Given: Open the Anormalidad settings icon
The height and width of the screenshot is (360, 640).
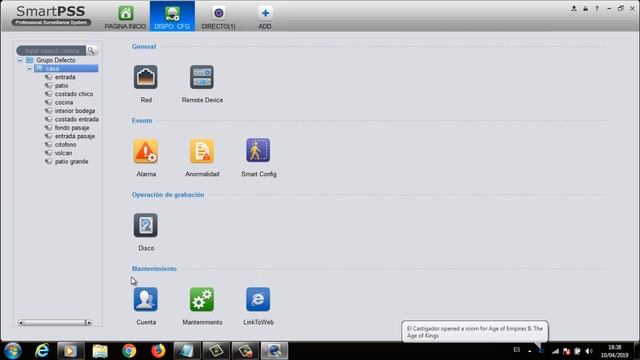Looking at the screenshot, I should [x=202, y=151].
